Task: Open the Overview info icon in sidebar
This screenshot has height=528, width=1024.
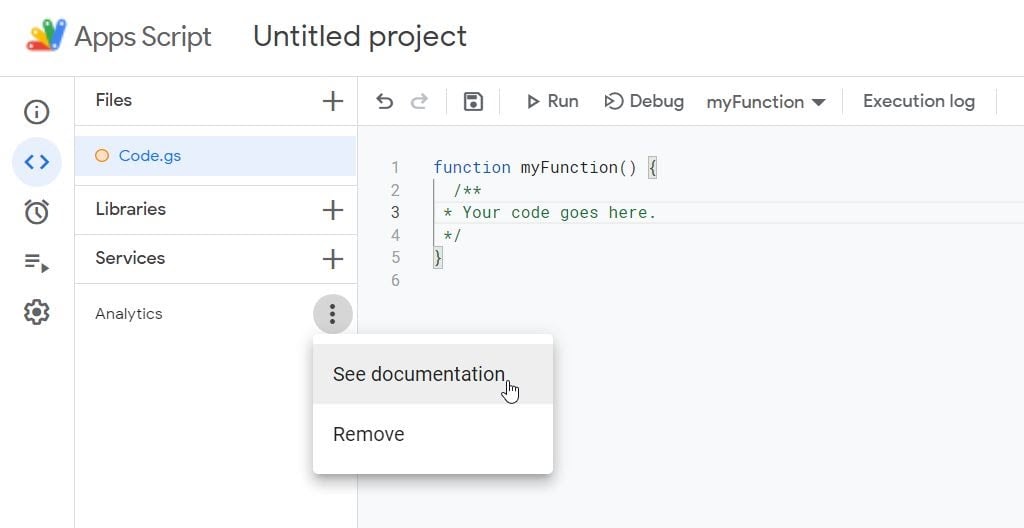Action: [x=37, y=112]
